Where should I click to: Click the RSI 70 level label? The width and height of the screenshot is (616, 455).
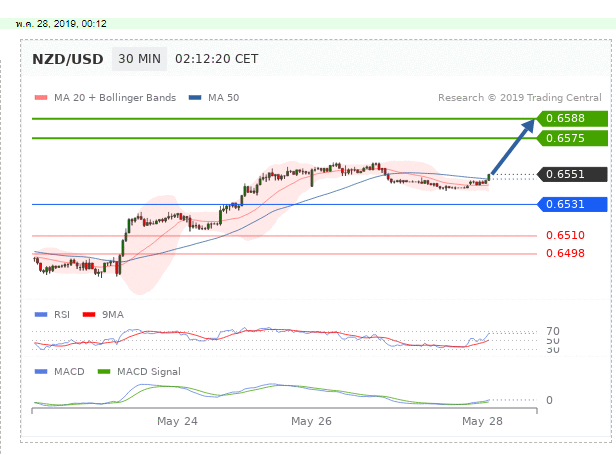tap(553, 331)
